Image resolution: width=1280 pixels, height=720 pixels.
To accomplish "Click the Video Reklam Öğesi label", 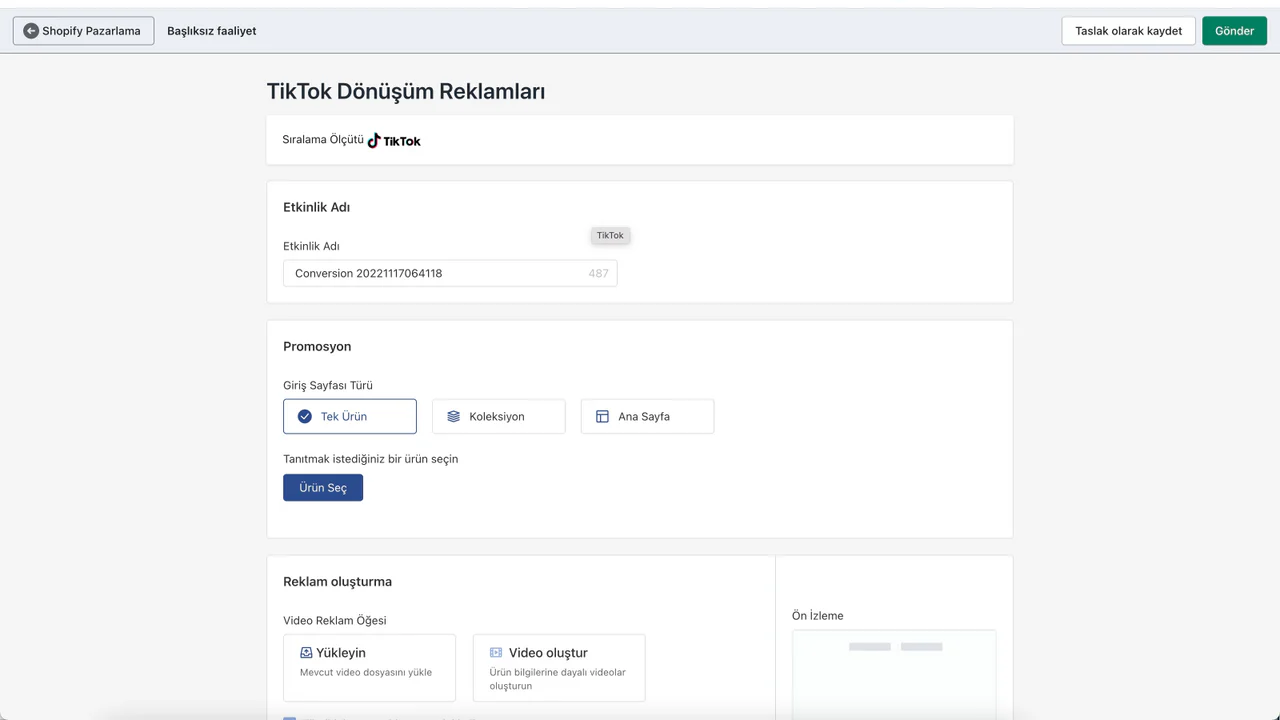I will 335,620.
